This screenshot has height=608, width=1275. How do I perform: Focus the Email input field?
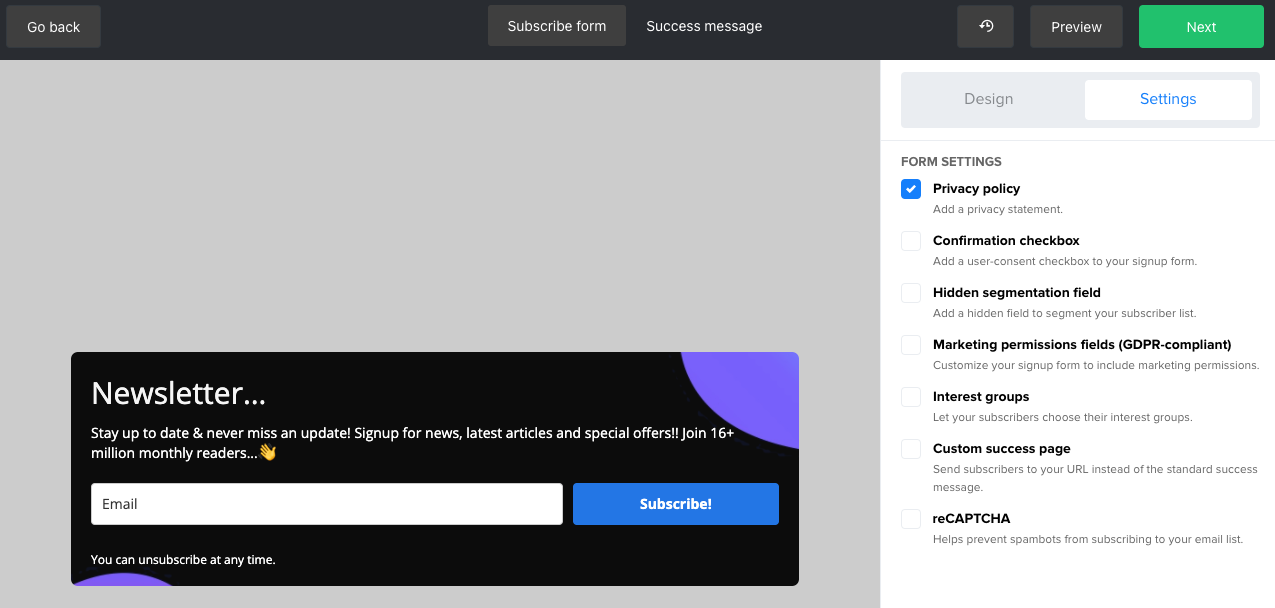click(327, 504)
